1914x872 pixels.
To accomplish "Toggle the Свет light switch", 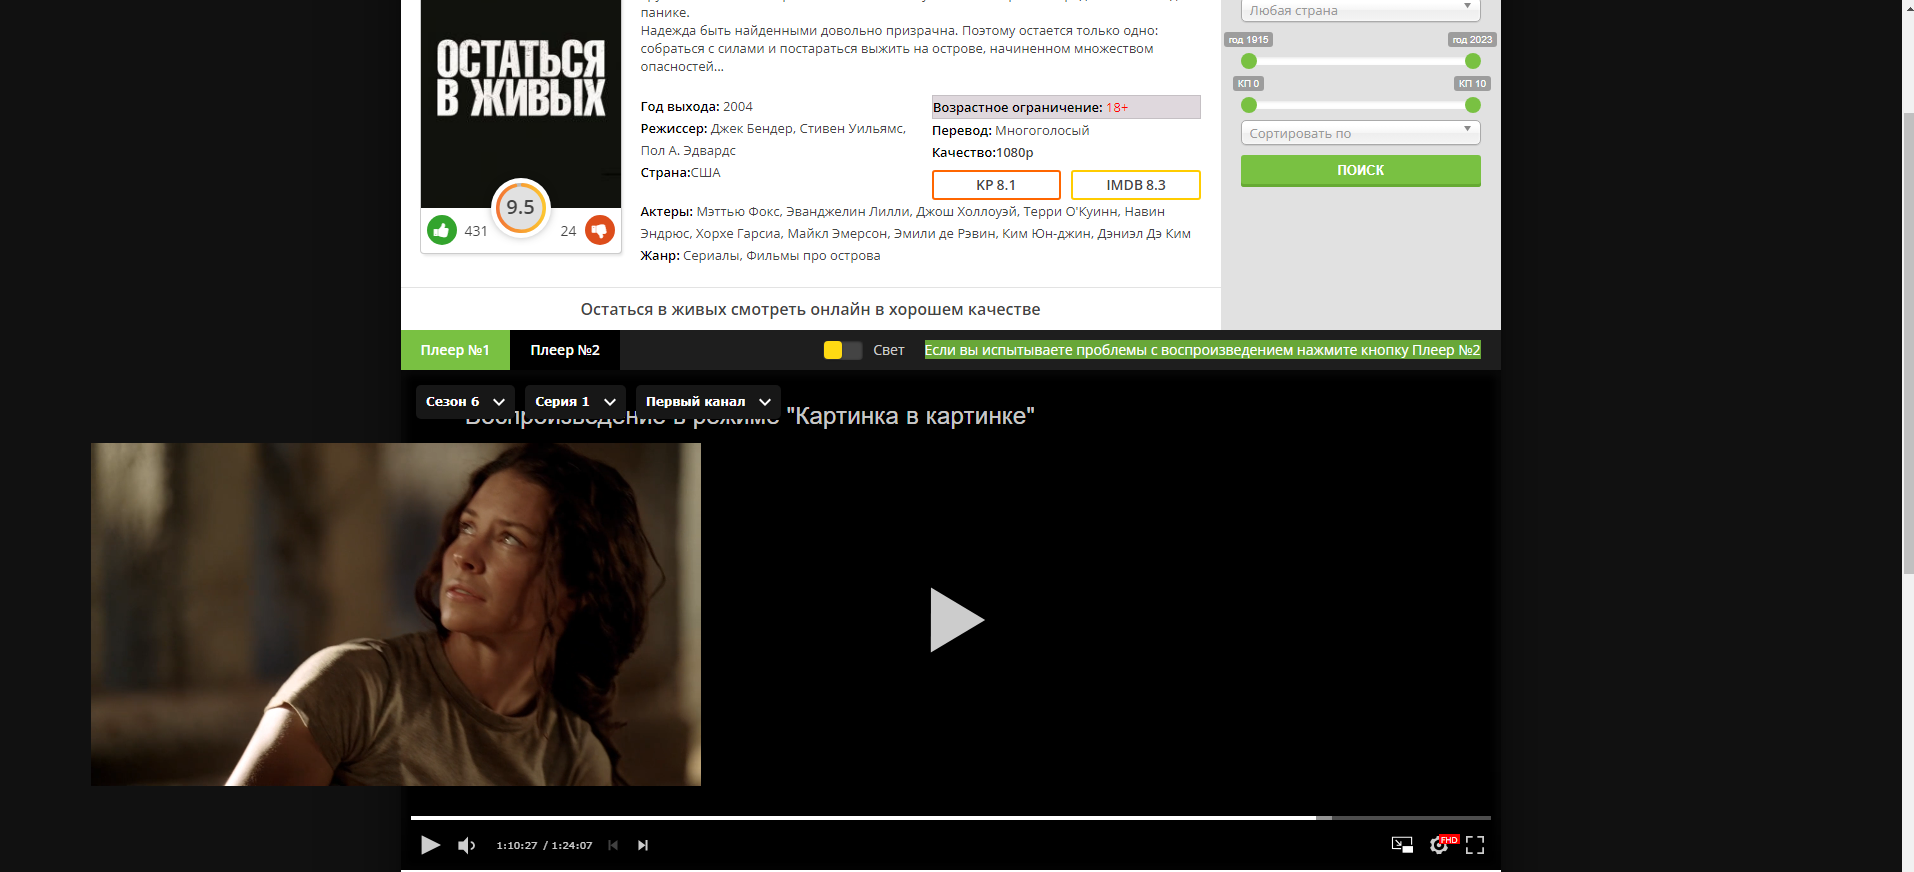I will pyautogui.click(x=843, y=350).
